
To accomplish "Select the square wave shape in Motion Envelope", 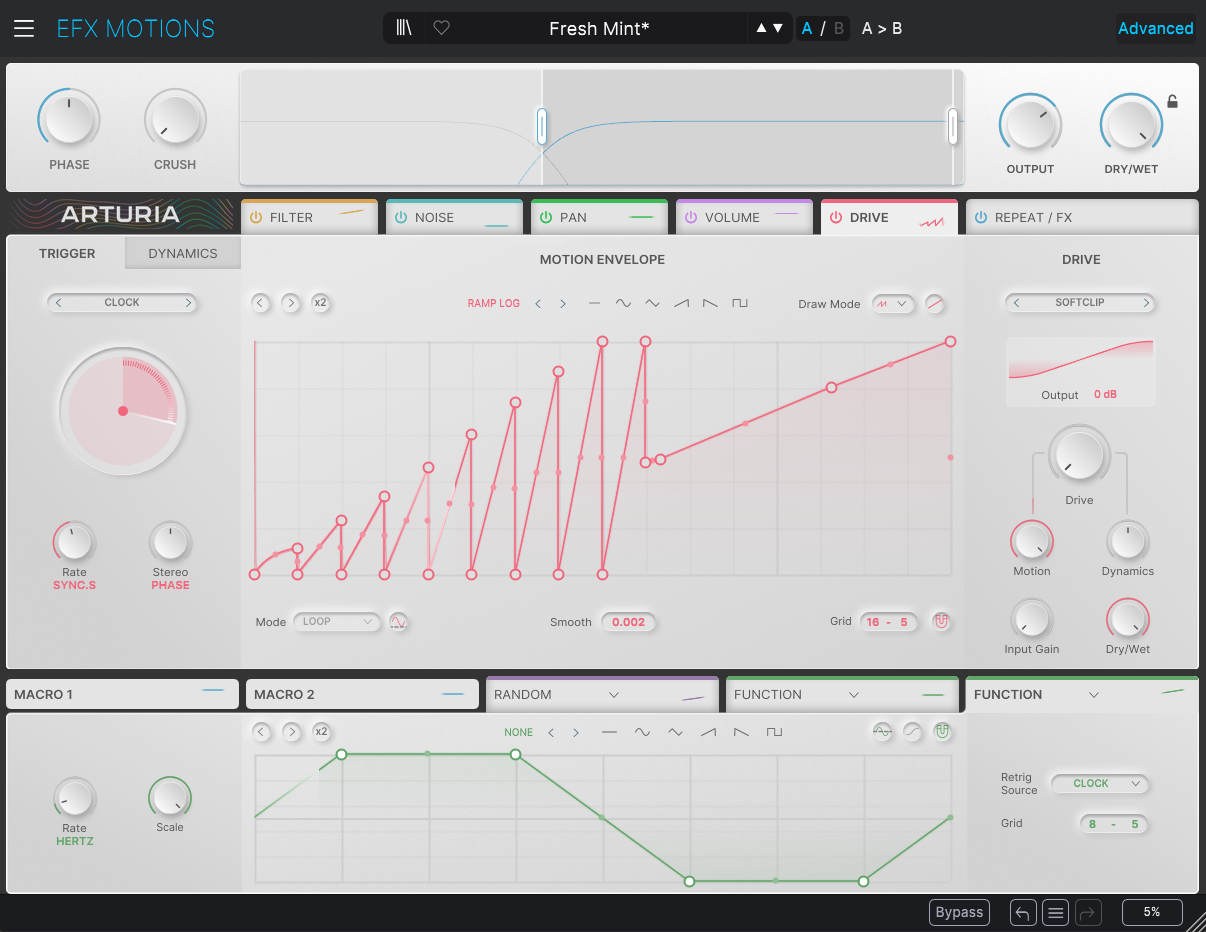I will [740, 303].
